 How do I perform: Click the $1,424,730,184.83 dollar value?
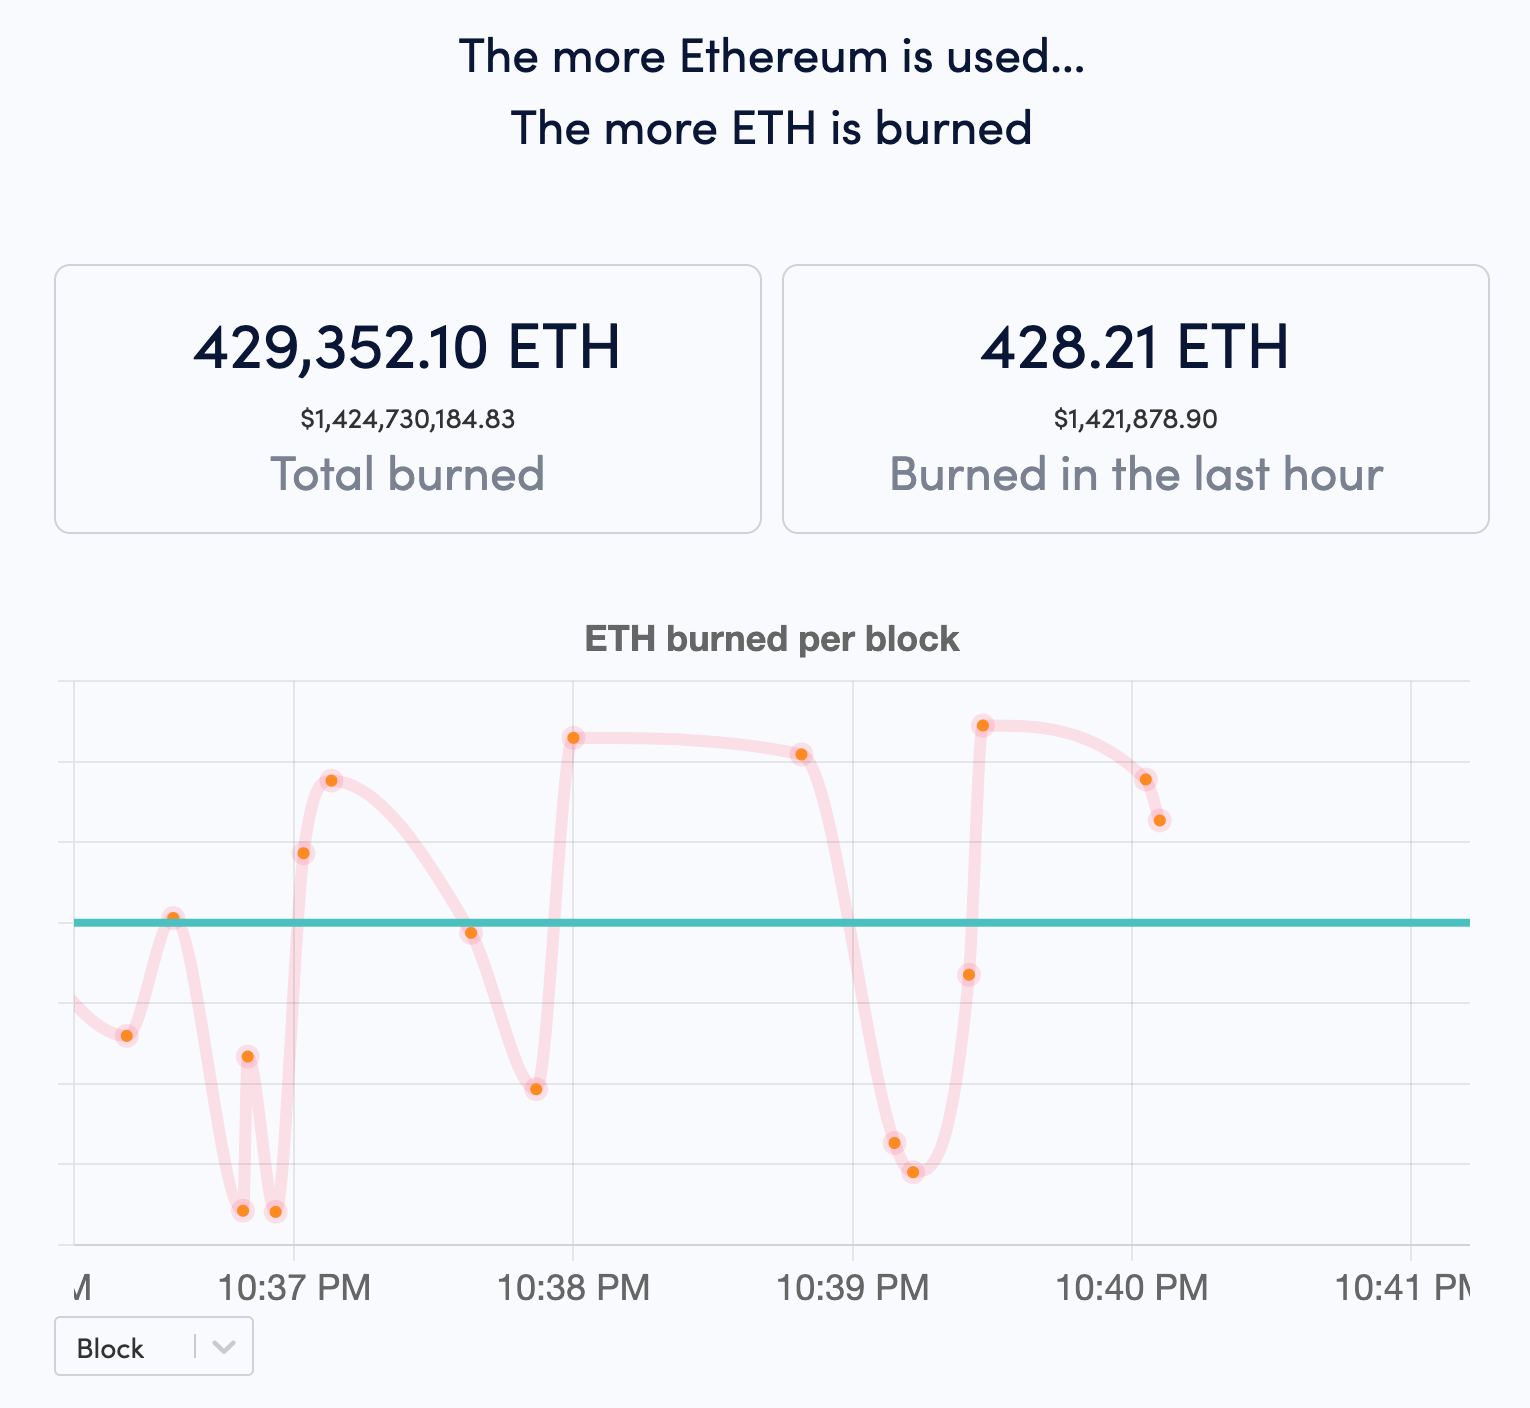pyautogui.click(x=407, y=419)
